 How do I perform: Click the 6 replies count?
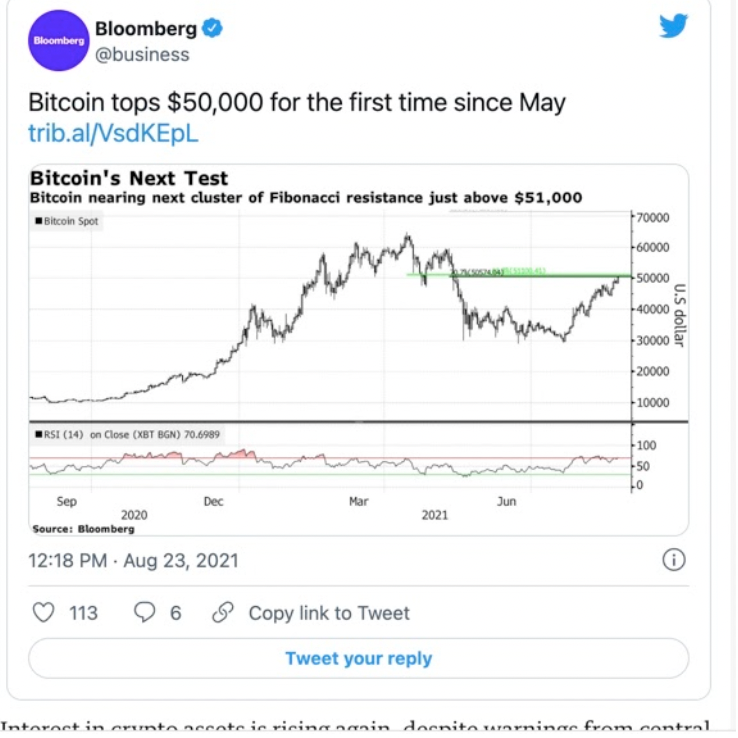pos(176,613)
